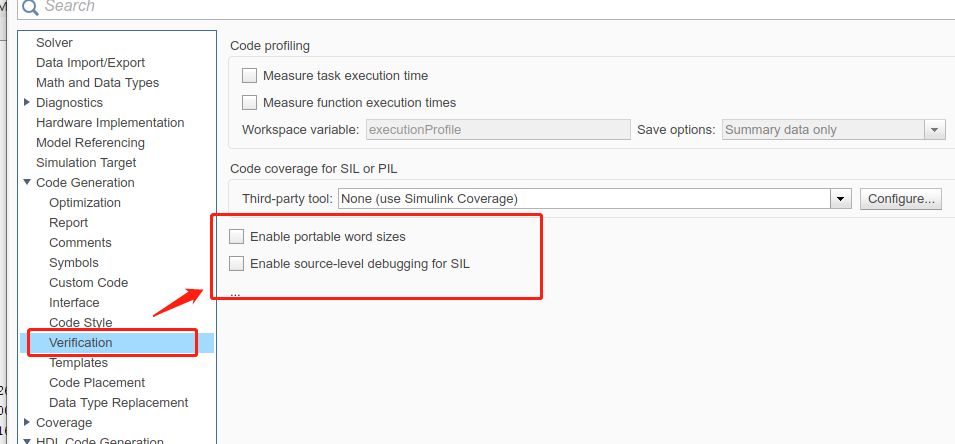955x444 pixels.
Task: Open the Data Type Replacement page
Action: pyautogui.click(x=118, y=402)
